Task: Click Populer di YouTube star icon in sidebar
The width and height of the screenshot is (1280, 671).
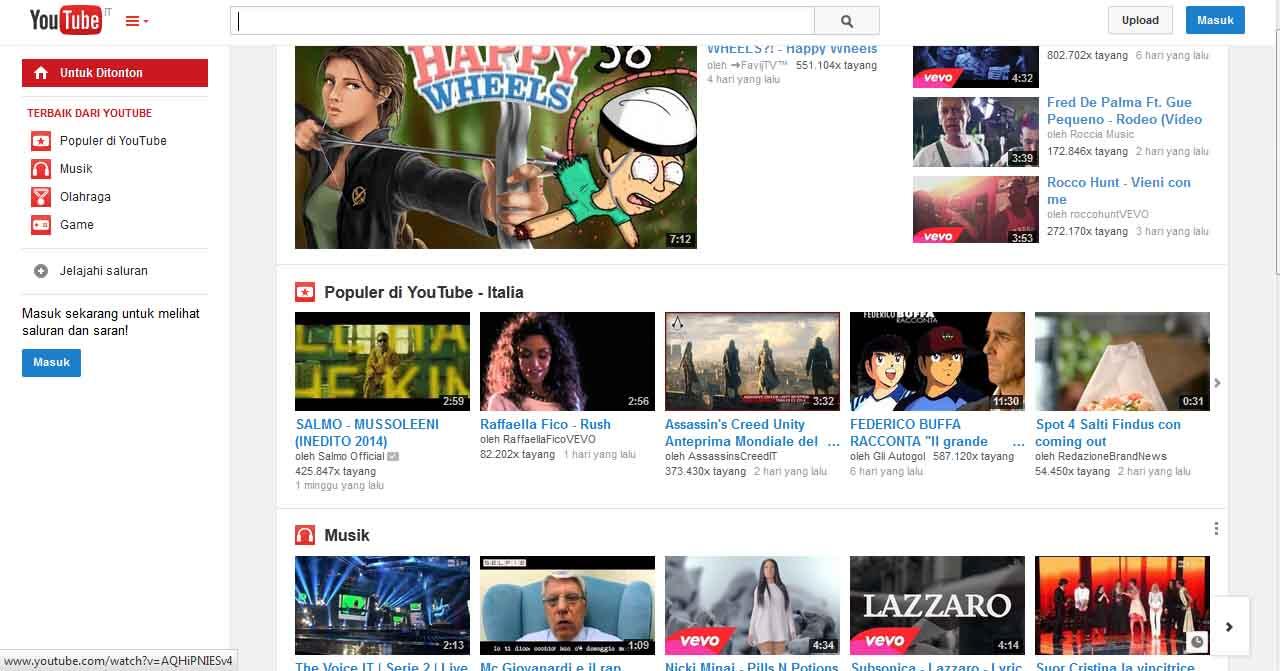Action: click(41, 141)
